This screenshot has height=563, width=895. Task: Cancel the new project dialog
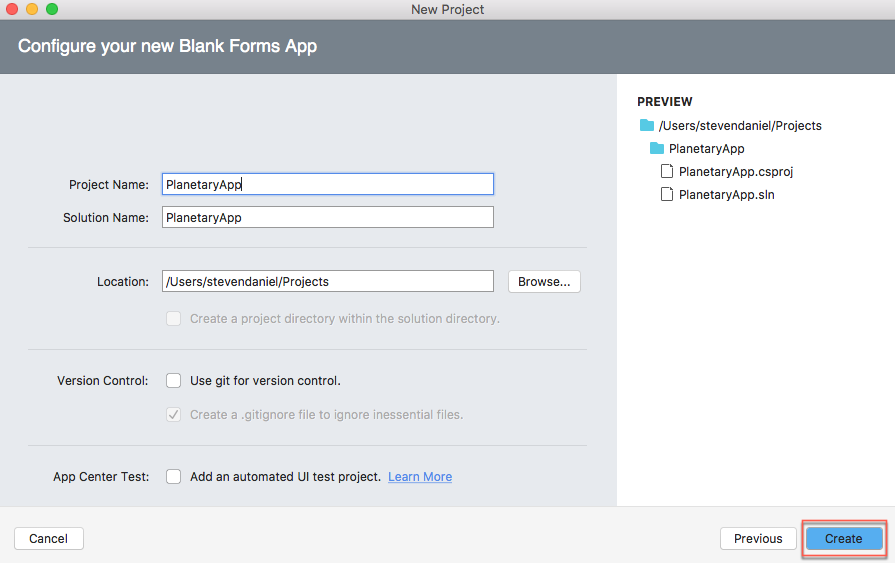click(49, 538)
